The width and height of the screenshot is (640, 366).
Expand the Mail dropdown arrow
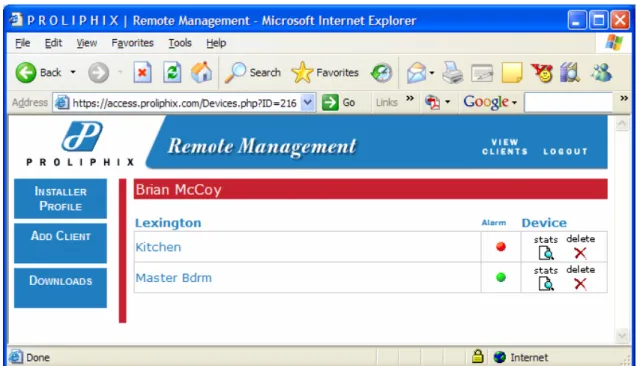(432, 73)
